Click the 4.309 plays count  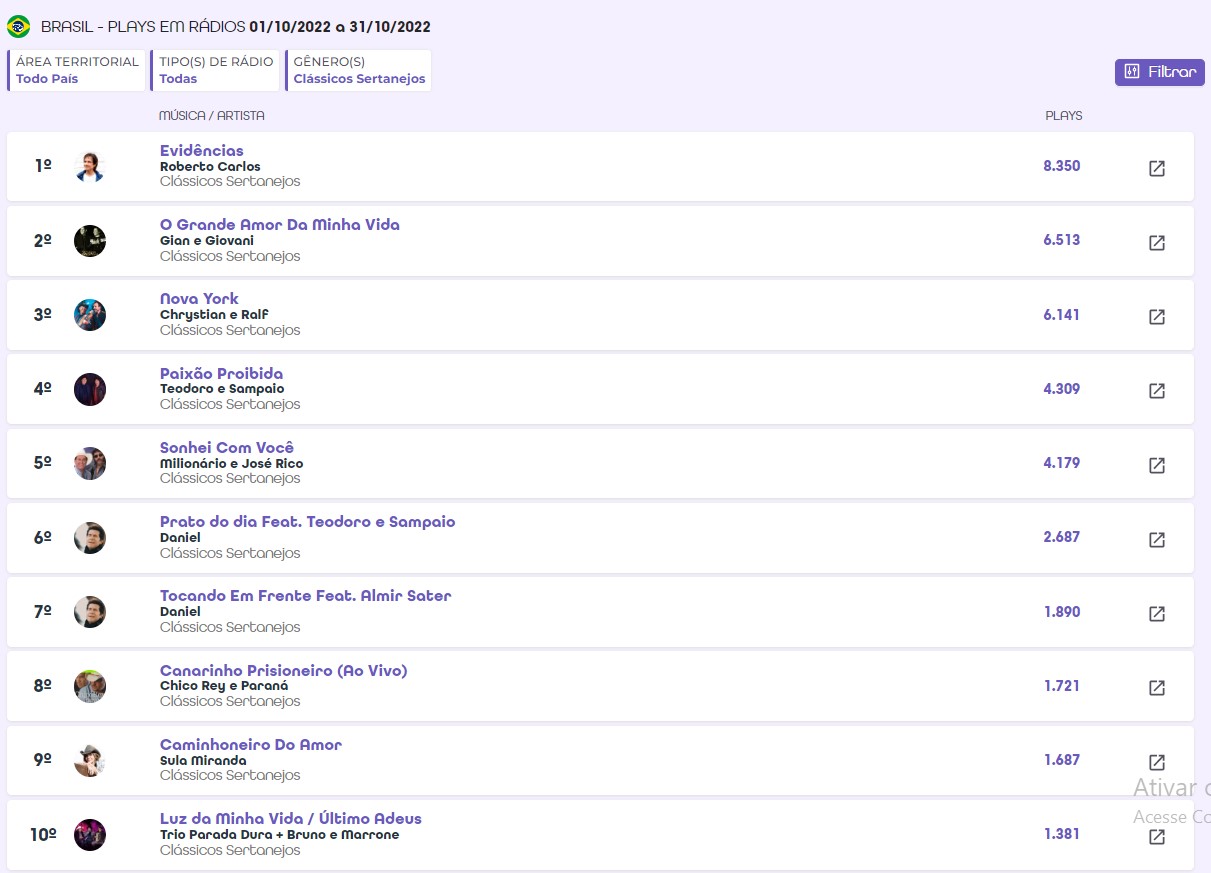(1062, 389)
